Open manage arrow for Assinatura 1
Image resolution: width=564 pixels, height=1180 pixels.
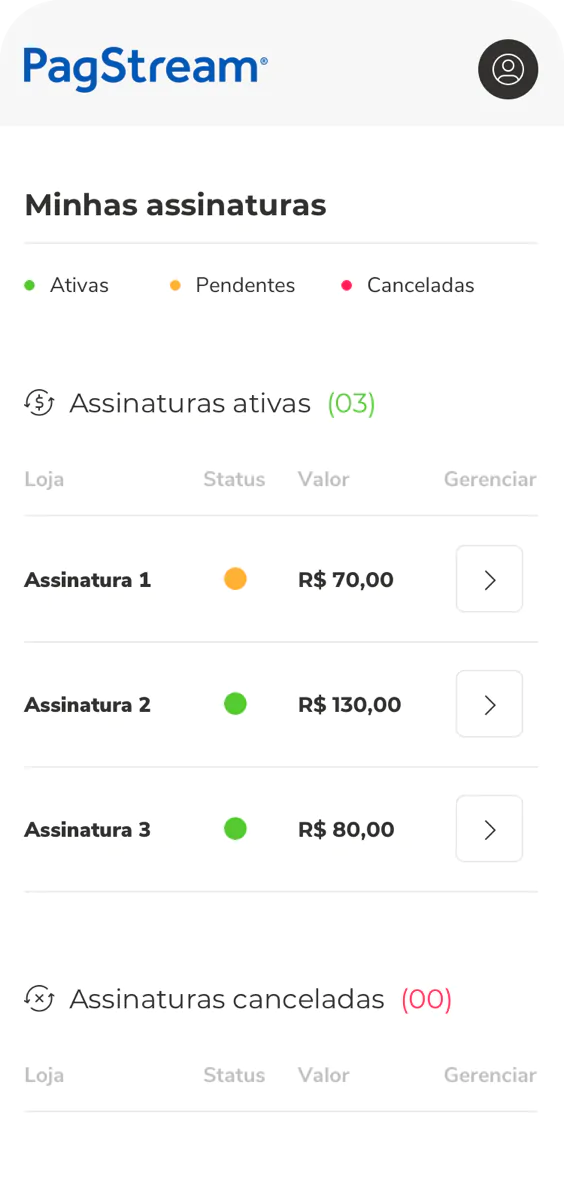tap(489, 579)
